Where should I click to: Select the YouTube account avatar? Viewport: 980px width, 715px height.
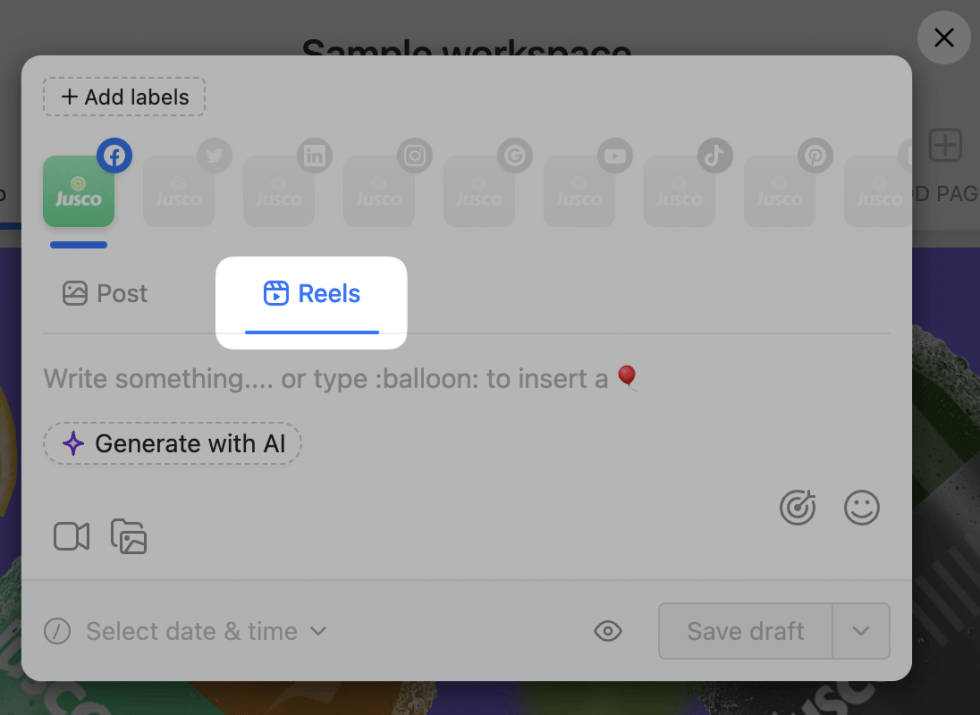tap(579, 193)
